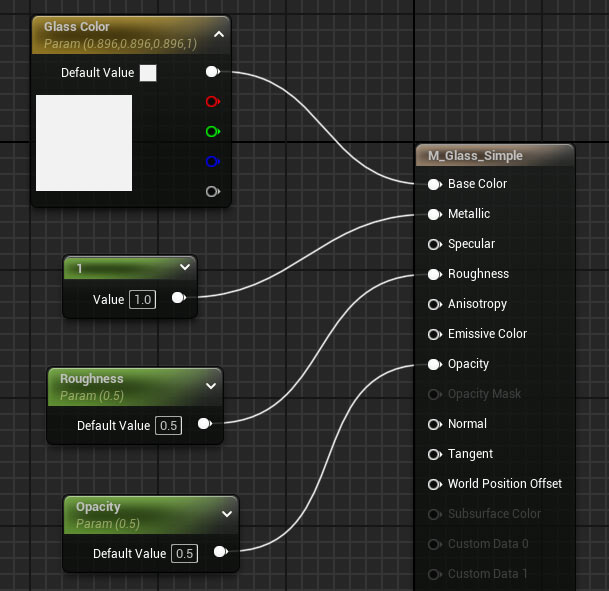Image resolution: width=609 pixels, height=591 pixels.
Task: Expand the constant 1 node chevron
Action: pos(184,267)
